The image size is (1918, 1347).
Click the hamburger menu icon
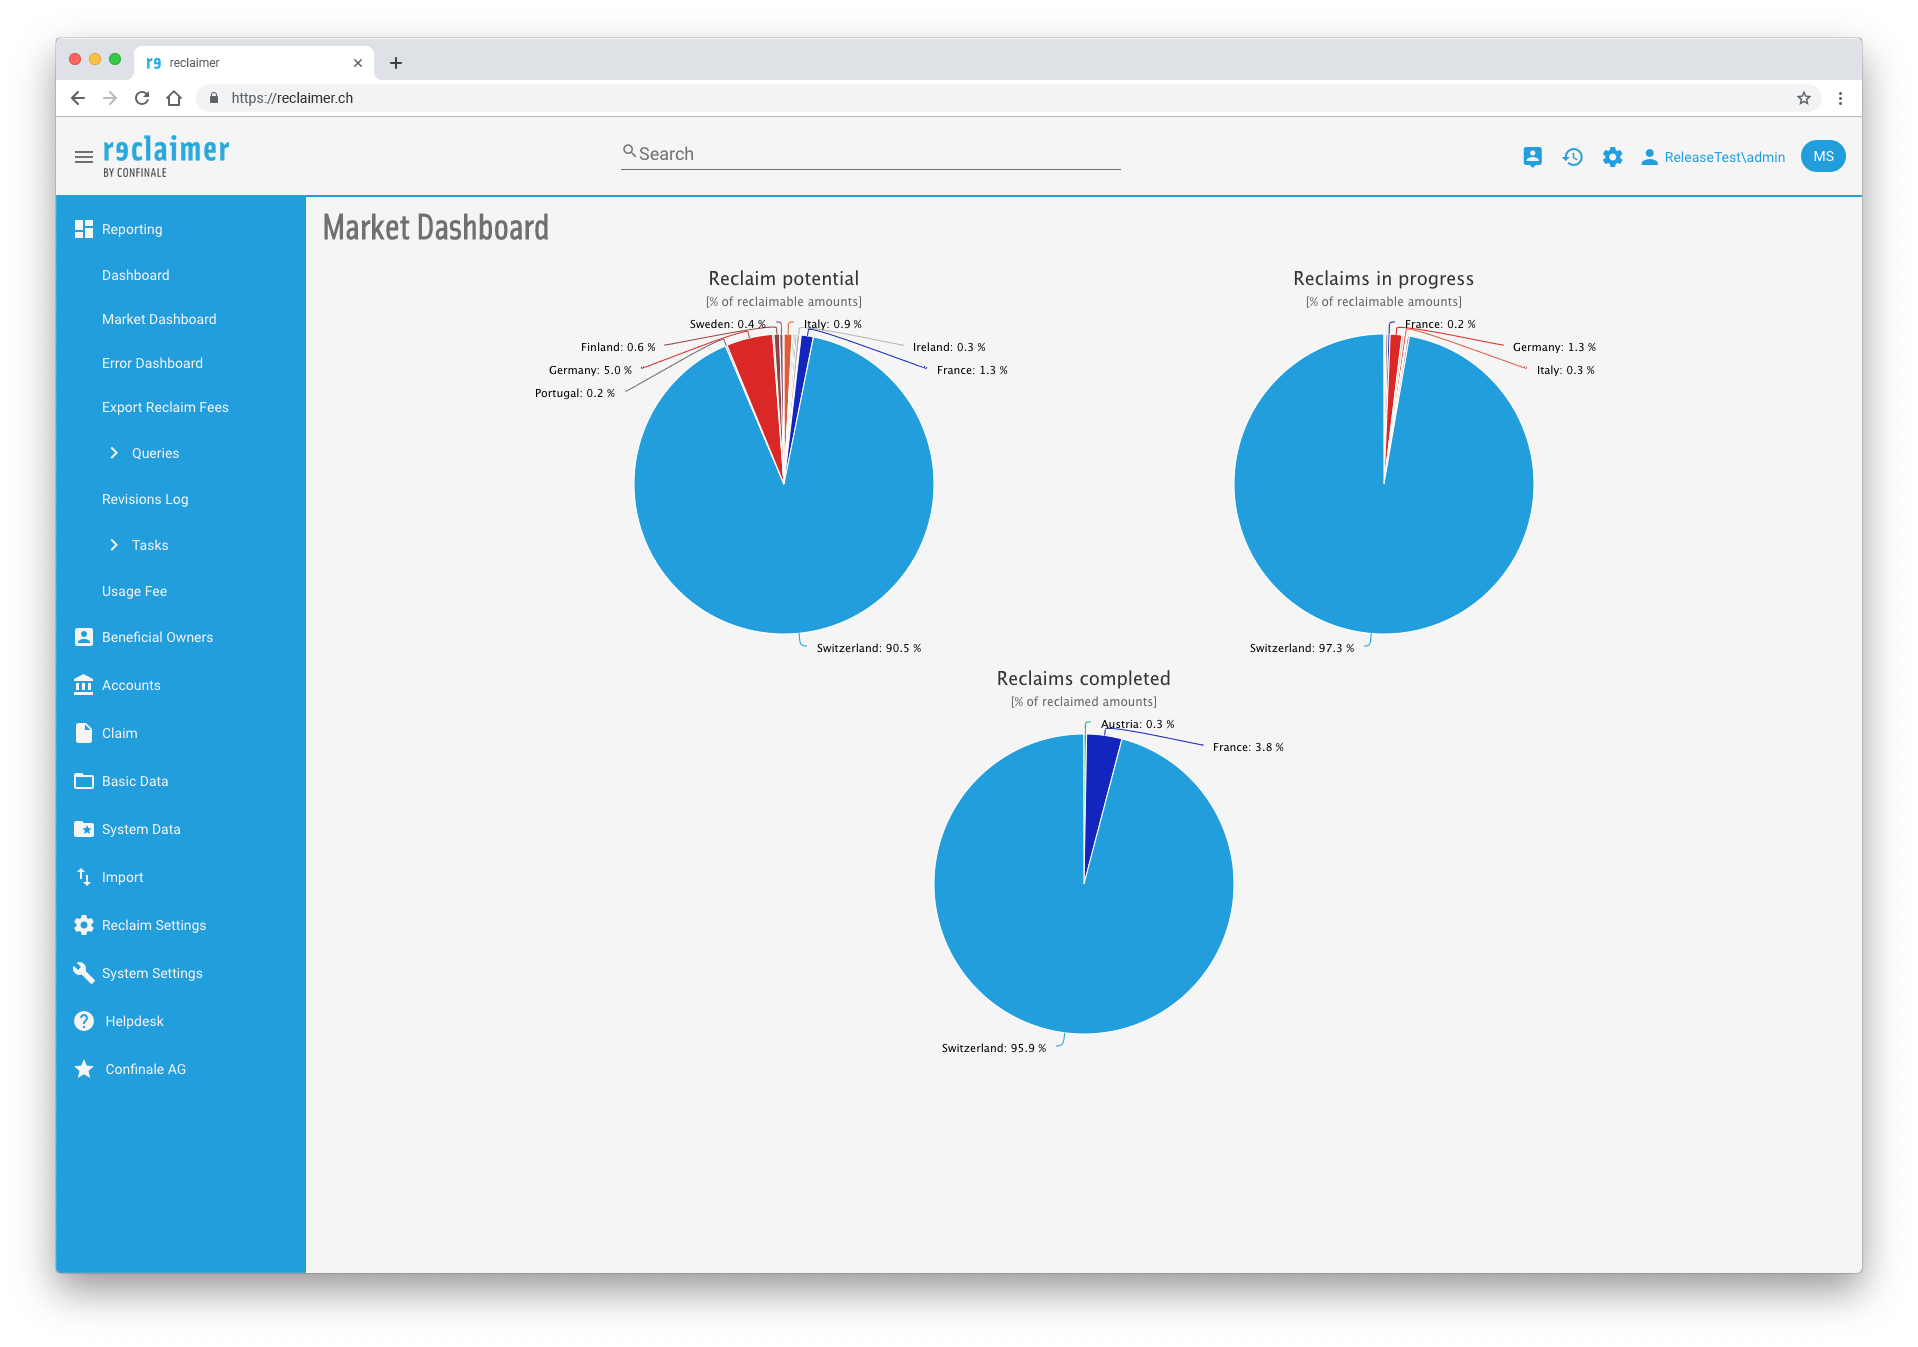click(x=84, y=157)
